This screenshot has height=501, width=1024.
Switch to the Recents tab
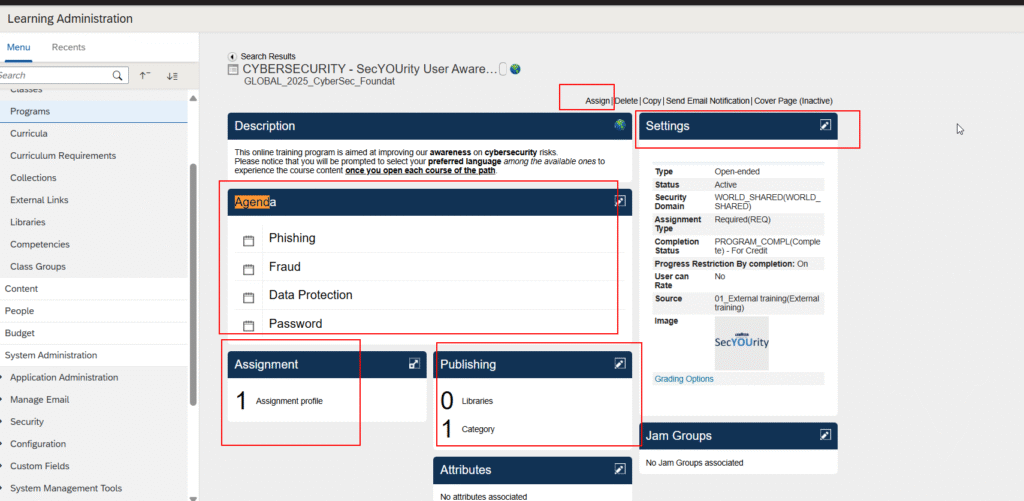click(68, 47)
